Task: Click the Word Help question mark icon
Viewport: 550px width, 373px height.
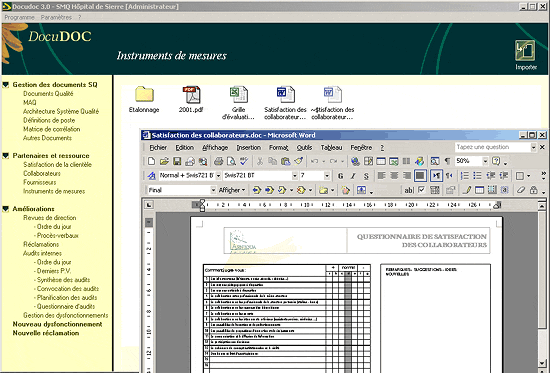Action: (x=496, y=161)
